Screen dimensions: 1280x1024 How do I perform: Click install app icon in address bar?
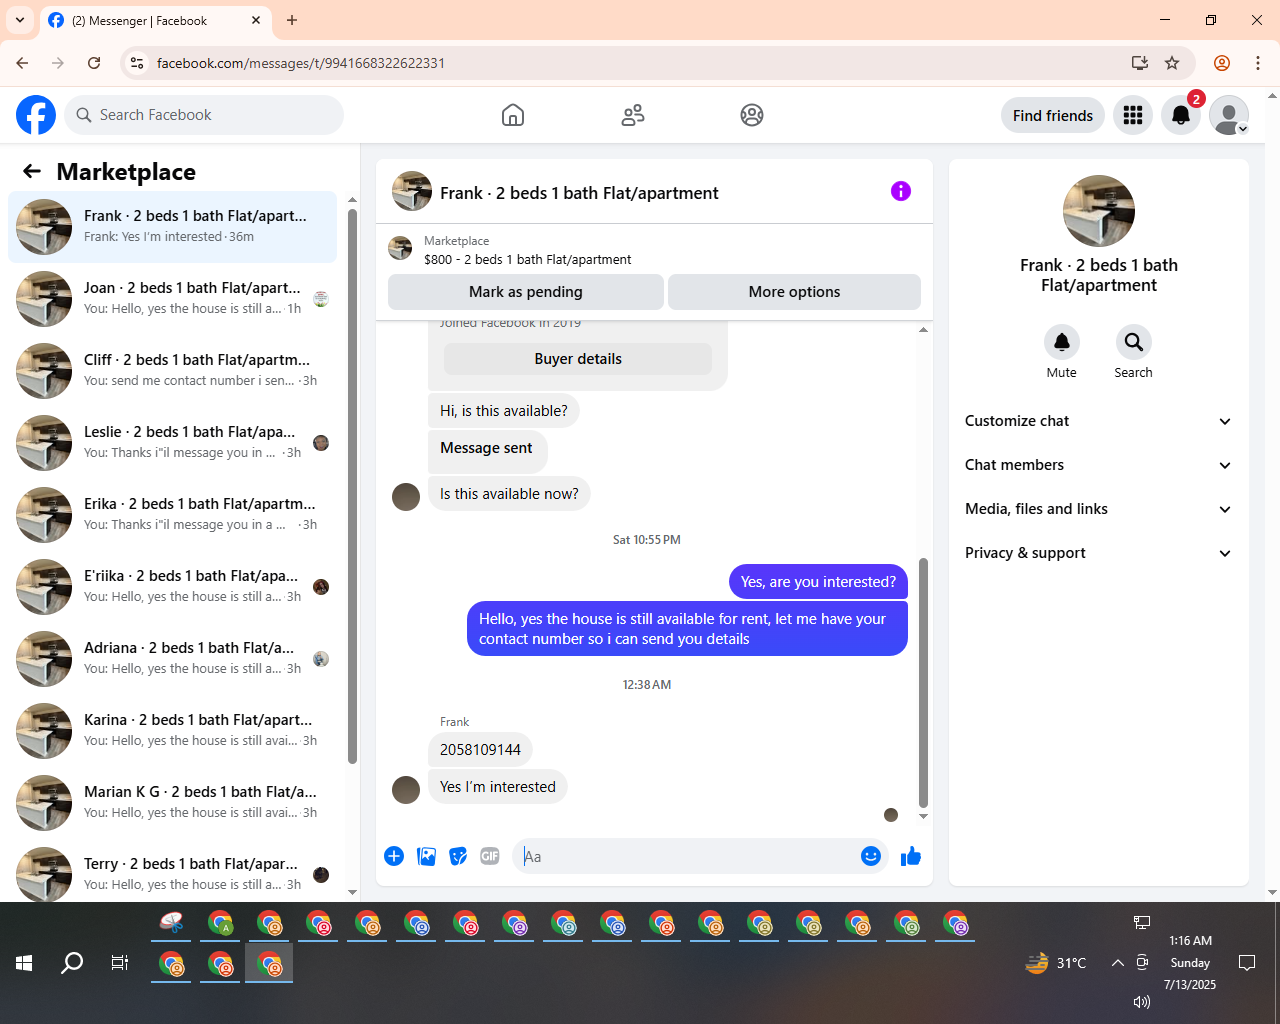tap(1140, 63)
